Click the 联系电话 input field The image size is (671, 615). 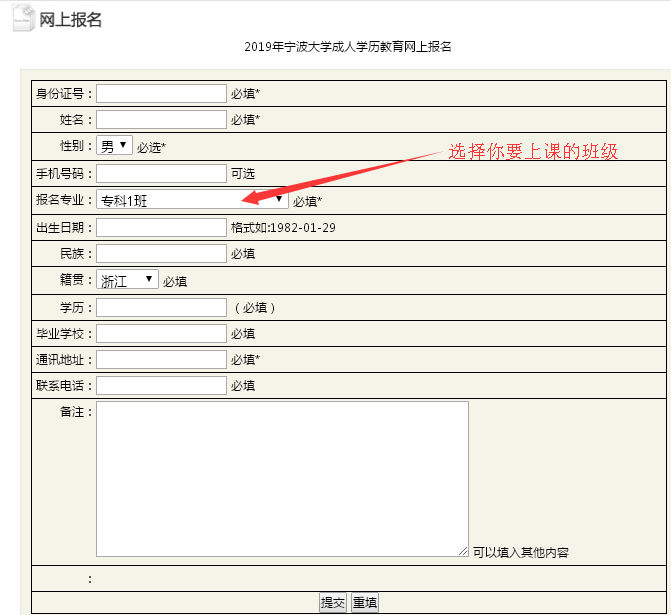(x=161, y=385)
